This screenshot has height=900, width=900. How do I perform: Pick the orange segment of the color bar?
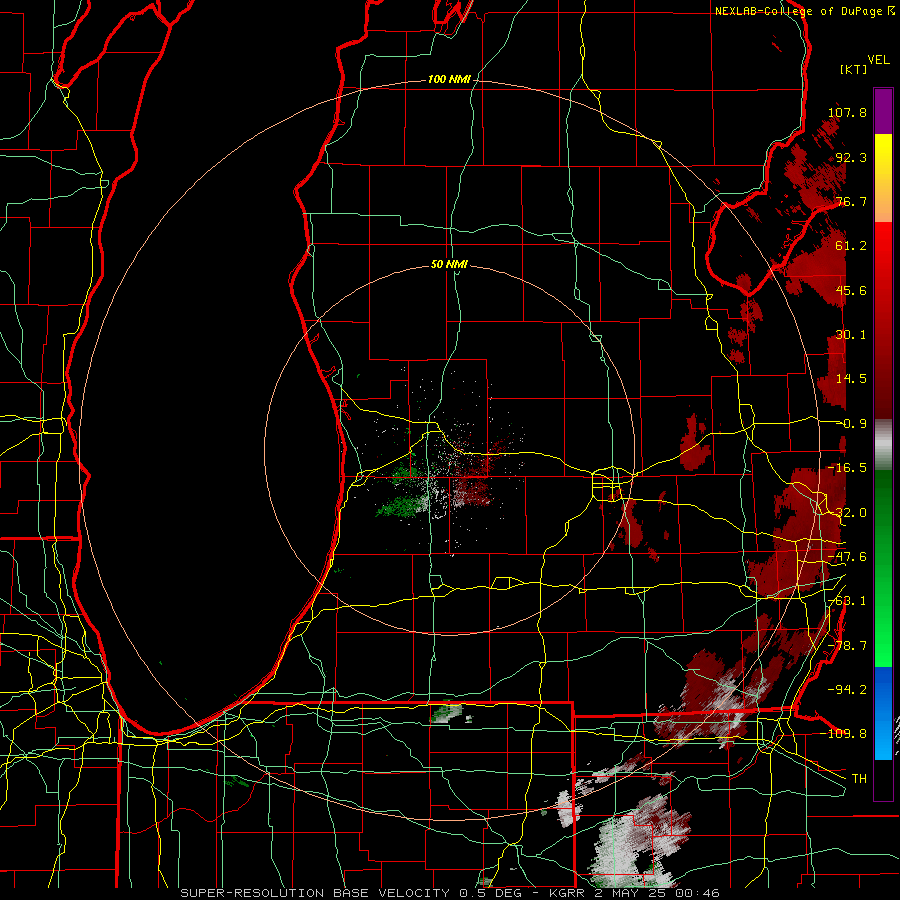coord(883,200)
